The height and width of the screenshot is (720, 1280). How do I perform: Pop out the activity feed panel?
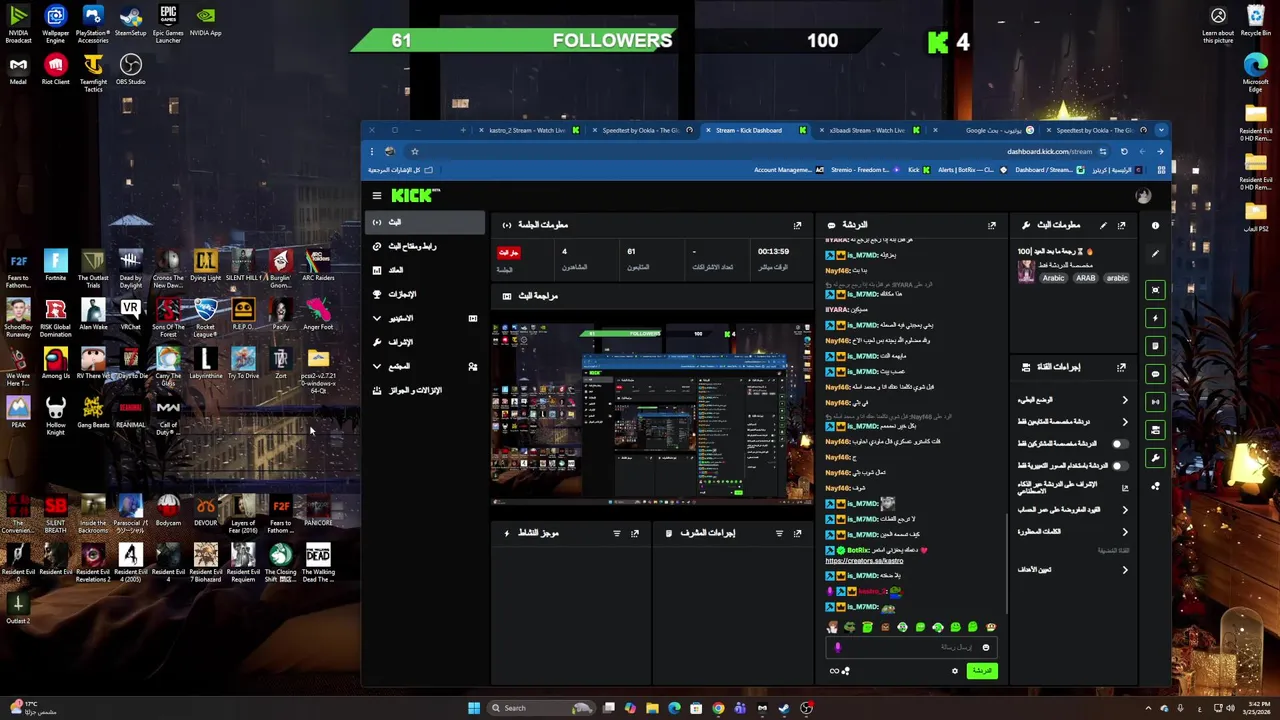634,533
